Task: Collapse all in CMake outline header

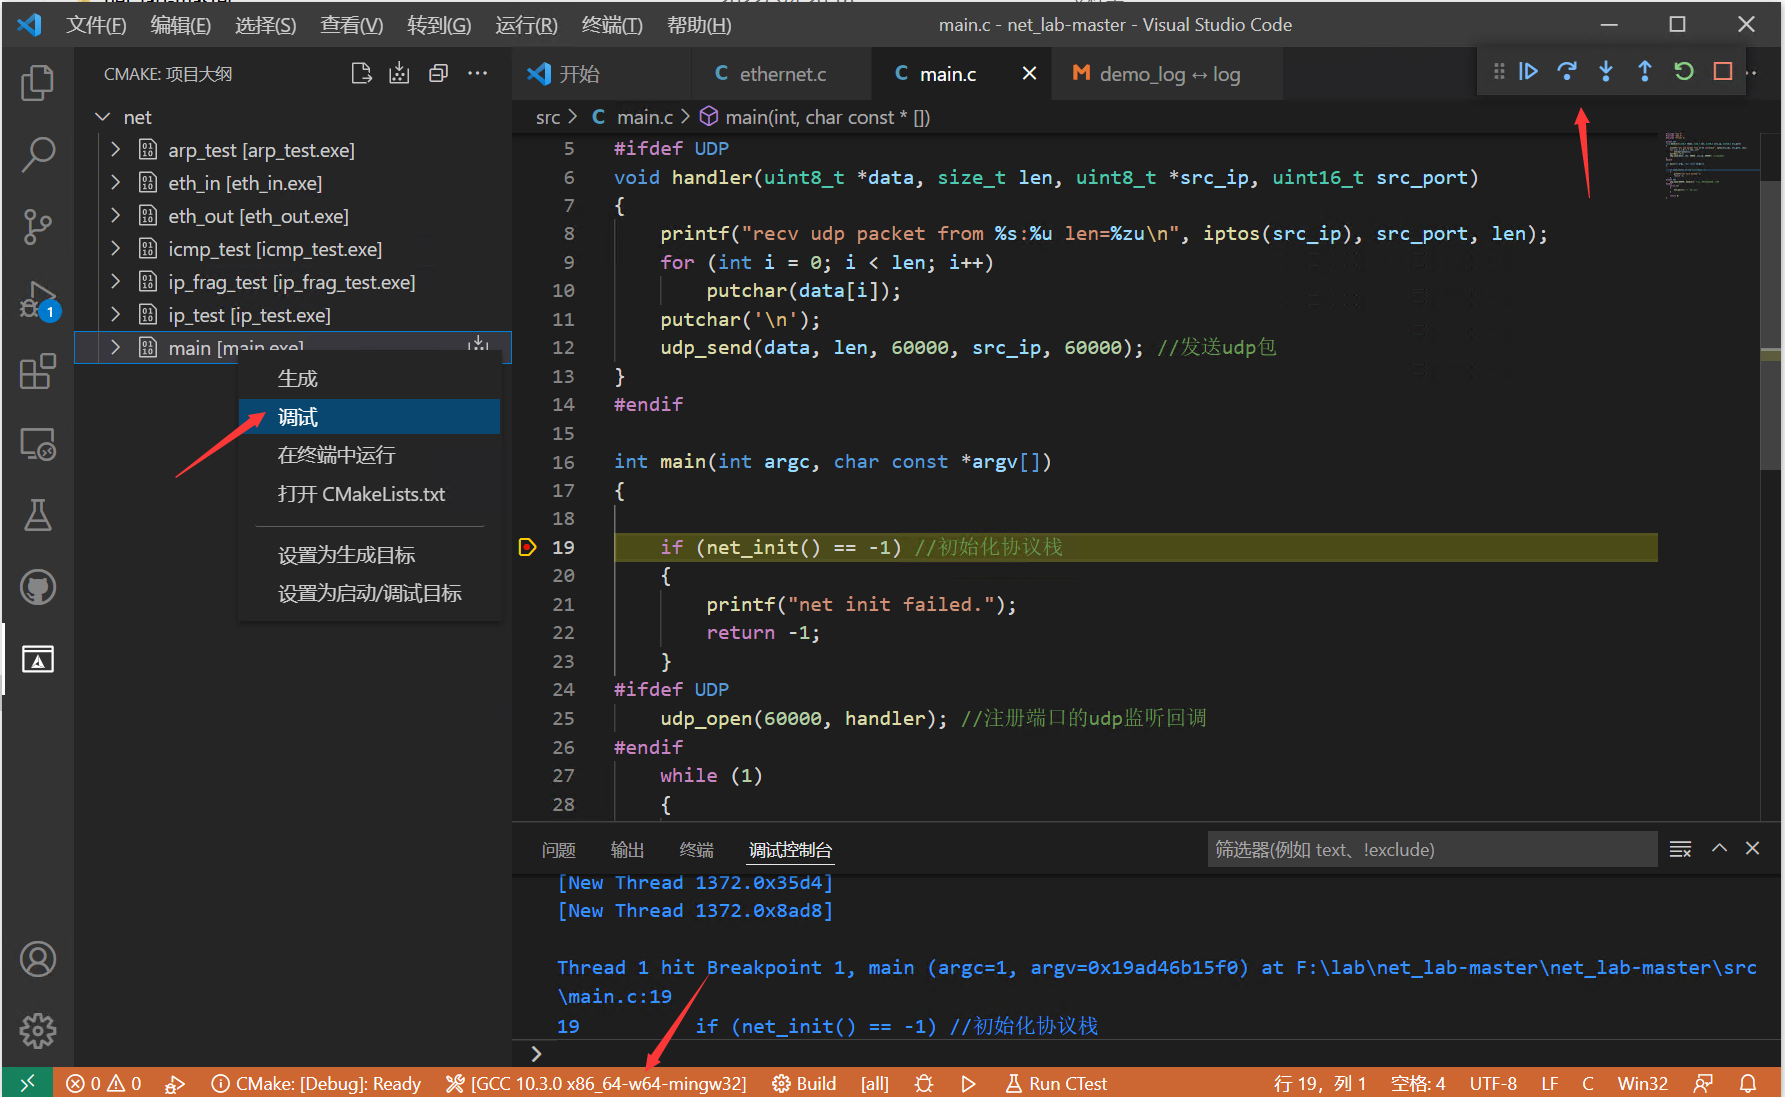Action: [x=438, y=73]
